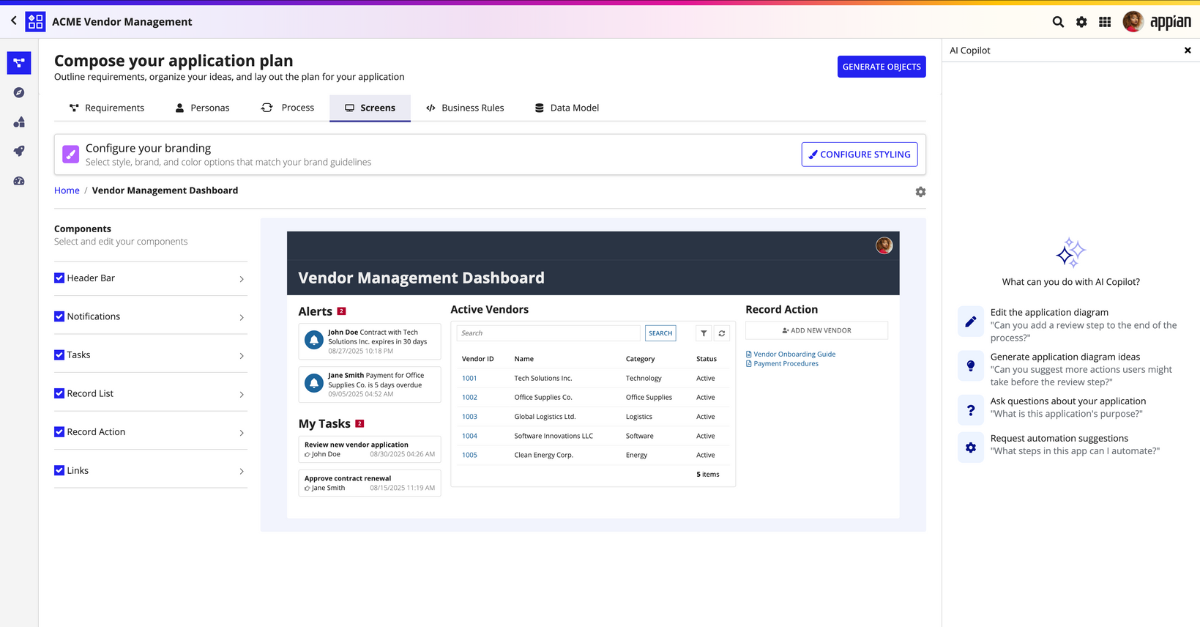Click the rocket icon in left sidebar
The width and height of the screenshot is (1200, 627).
(19, 151)
